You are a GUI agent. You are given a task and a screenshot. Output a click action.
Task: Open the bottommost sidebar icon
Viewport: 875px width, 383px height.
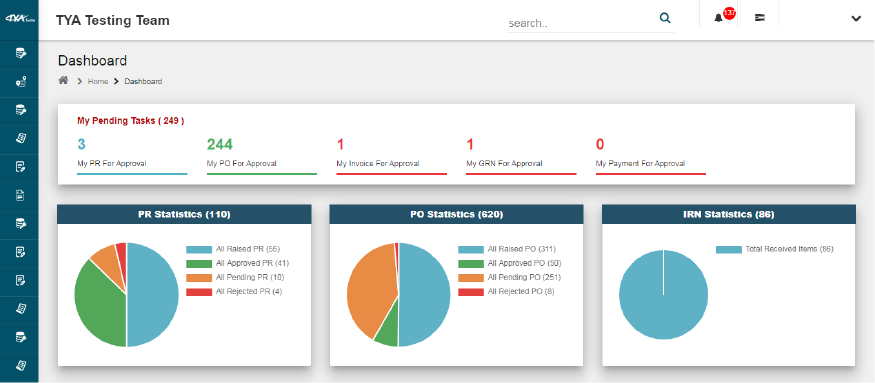pyautogui.click(x=21, y=365)
